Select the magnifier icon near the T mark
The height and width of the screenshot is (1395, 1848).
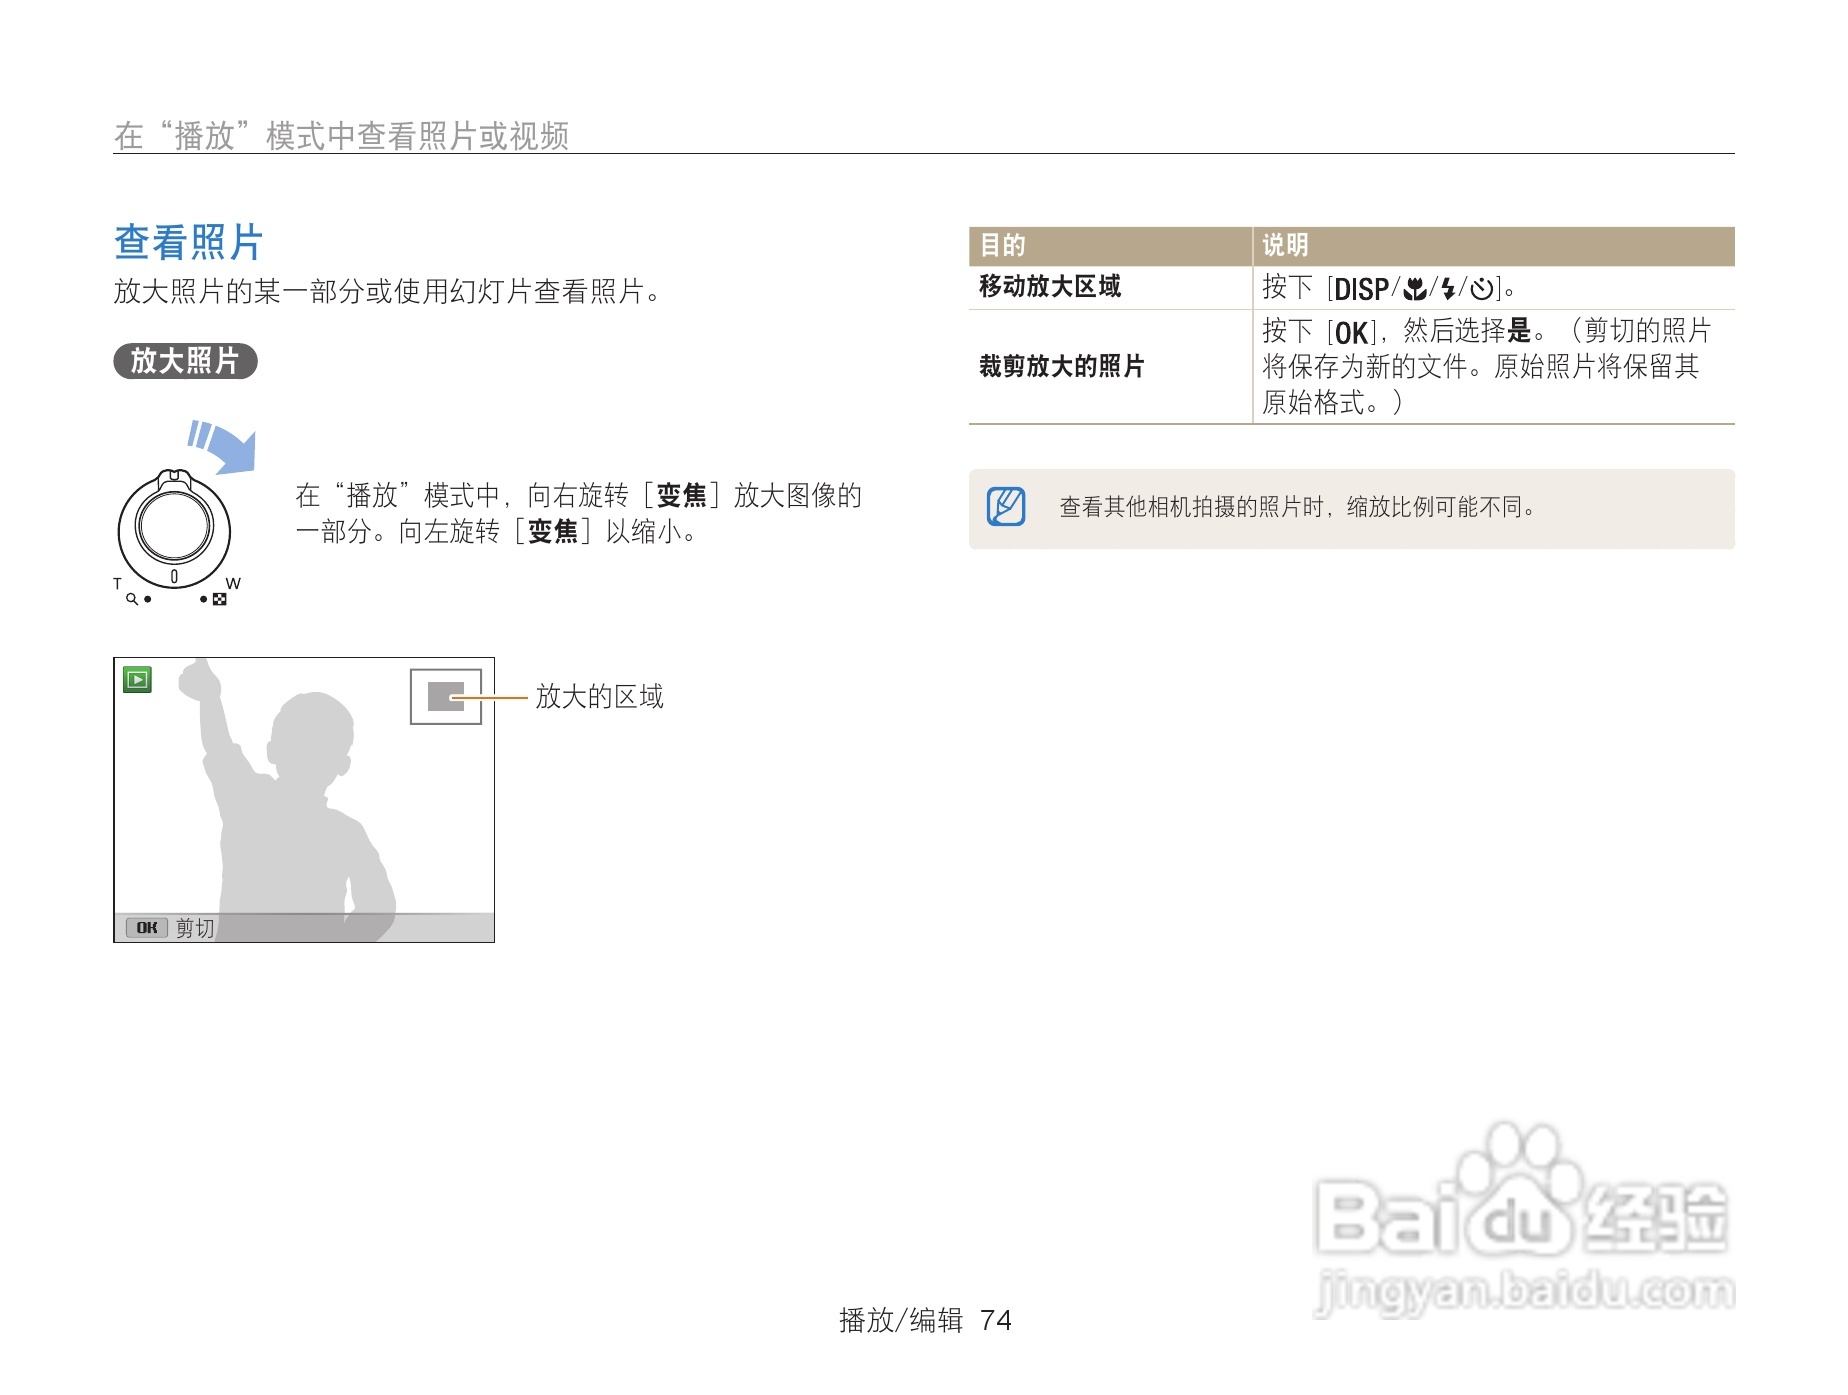(x=132, y=599)
